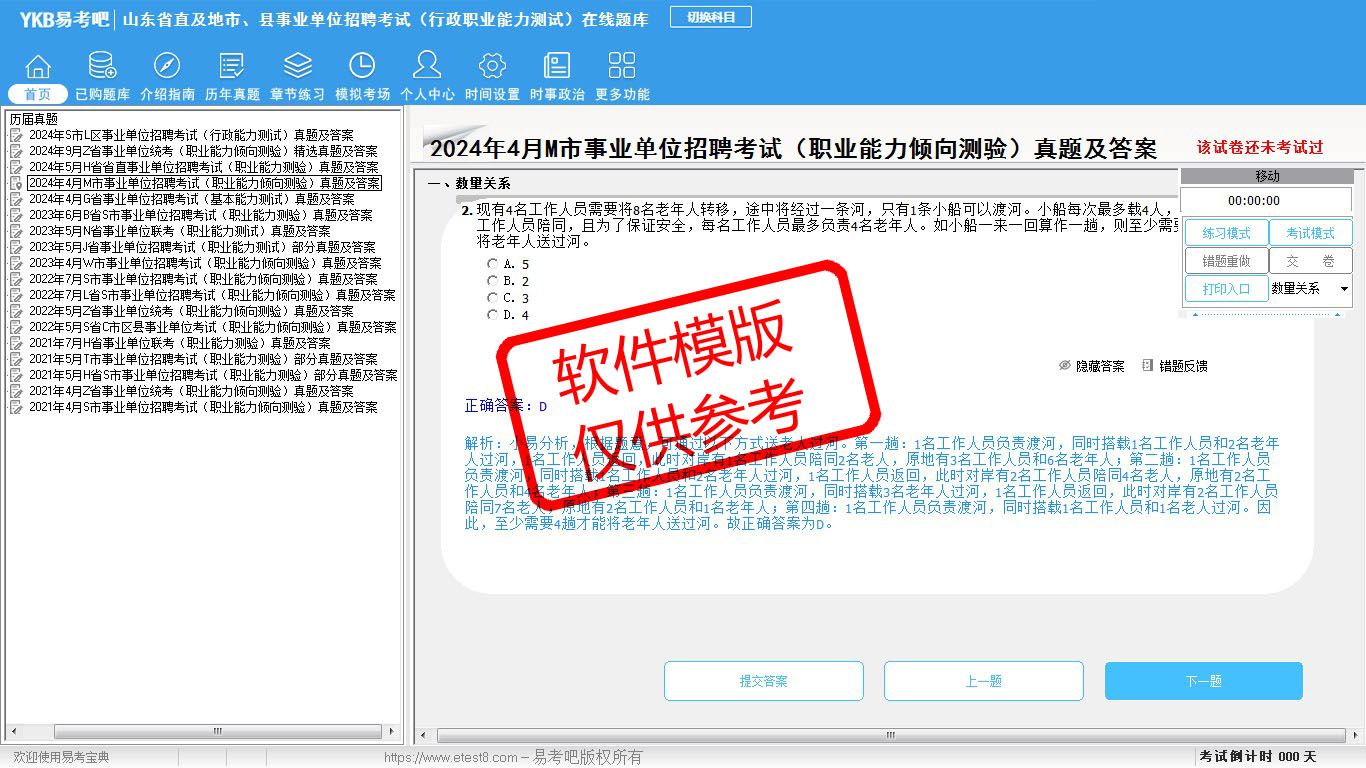Click the 介绍指南 compass icon
This screenshot has width=1366, height=768.
(x=167, y=67)
